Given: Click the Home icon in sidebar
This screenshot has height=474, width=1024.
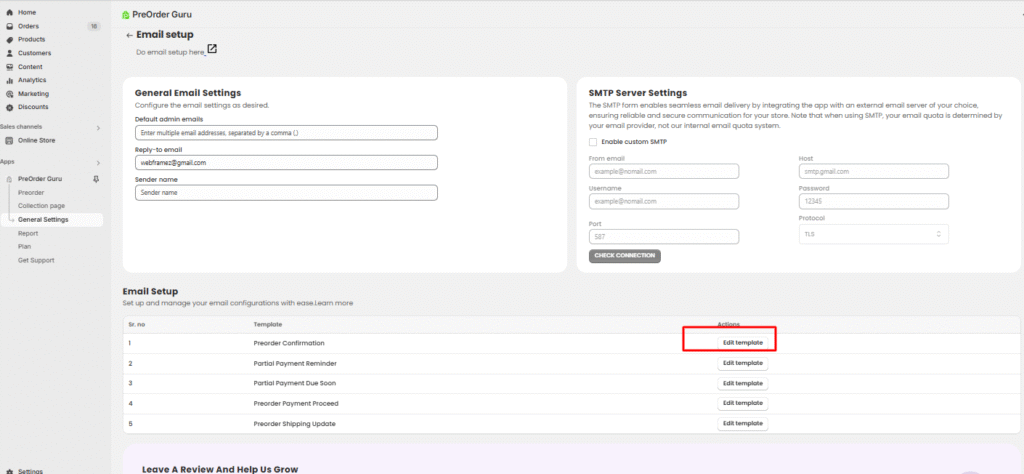Looking at the screenshot, I should coord(9,12).
